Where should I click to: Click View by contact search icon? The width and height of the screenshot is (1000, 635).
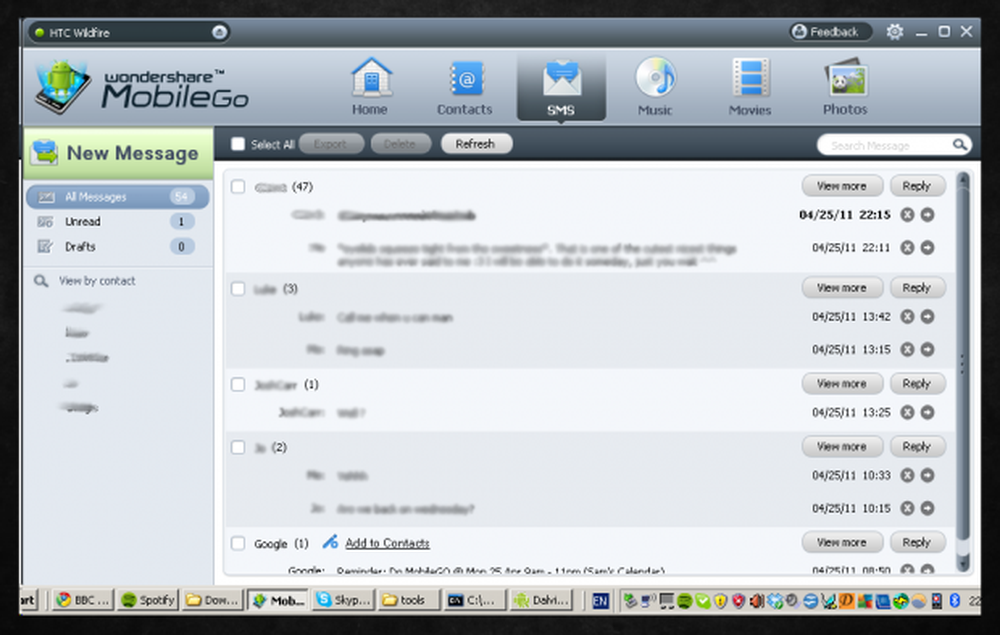coord(41,281)
